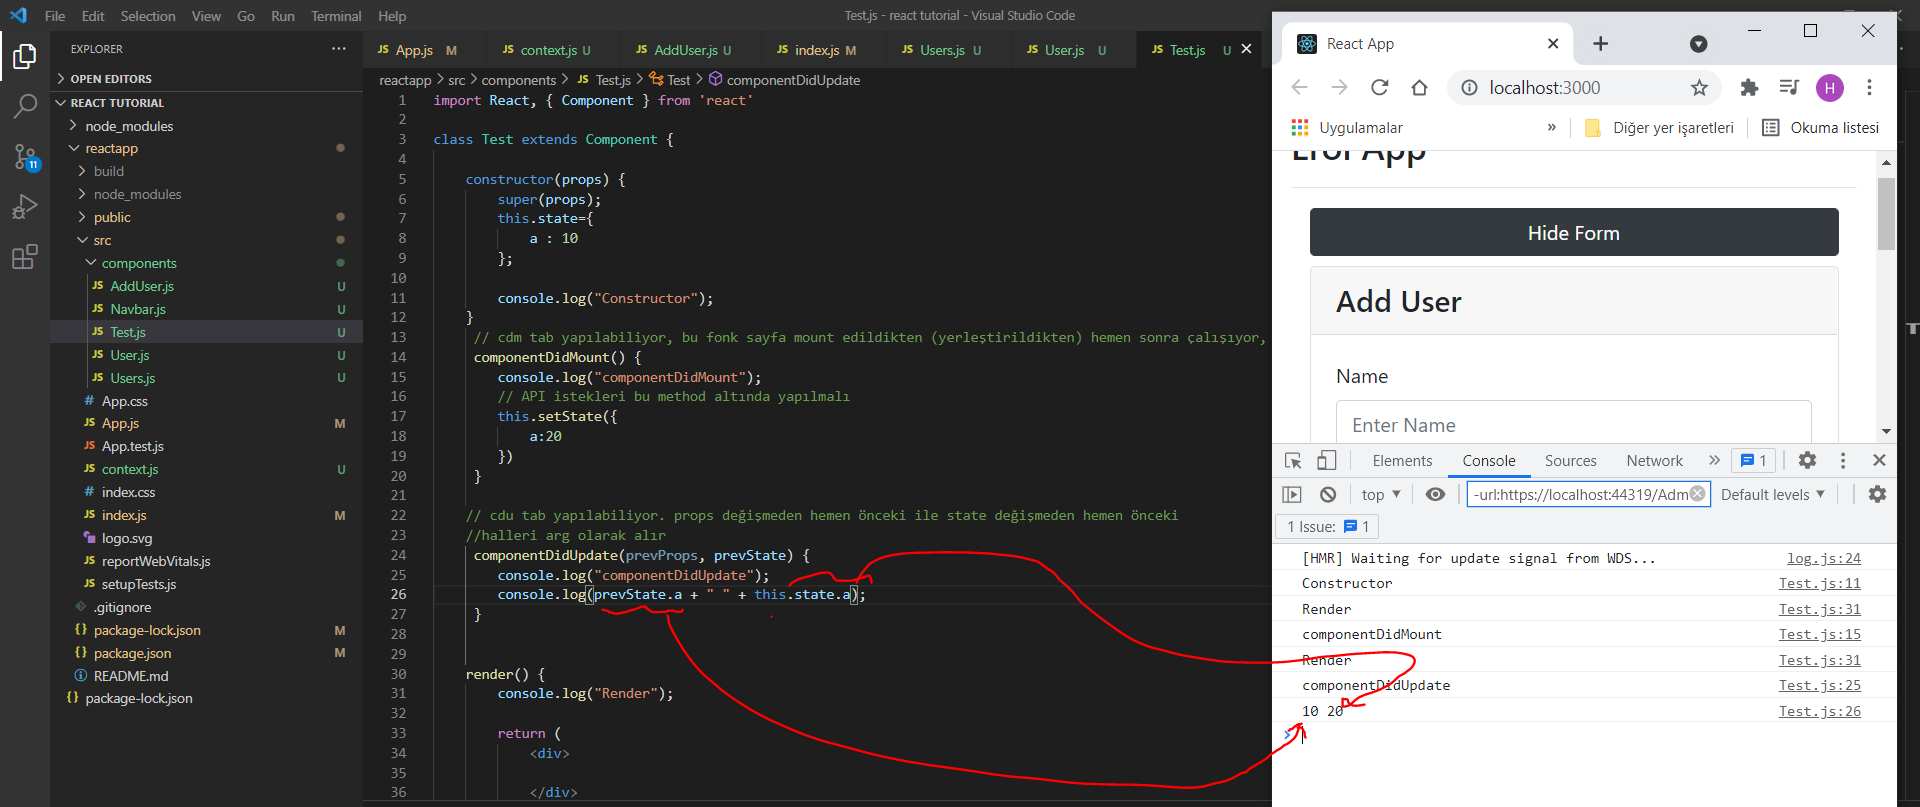Open the Terminal menu

[336, 16]
